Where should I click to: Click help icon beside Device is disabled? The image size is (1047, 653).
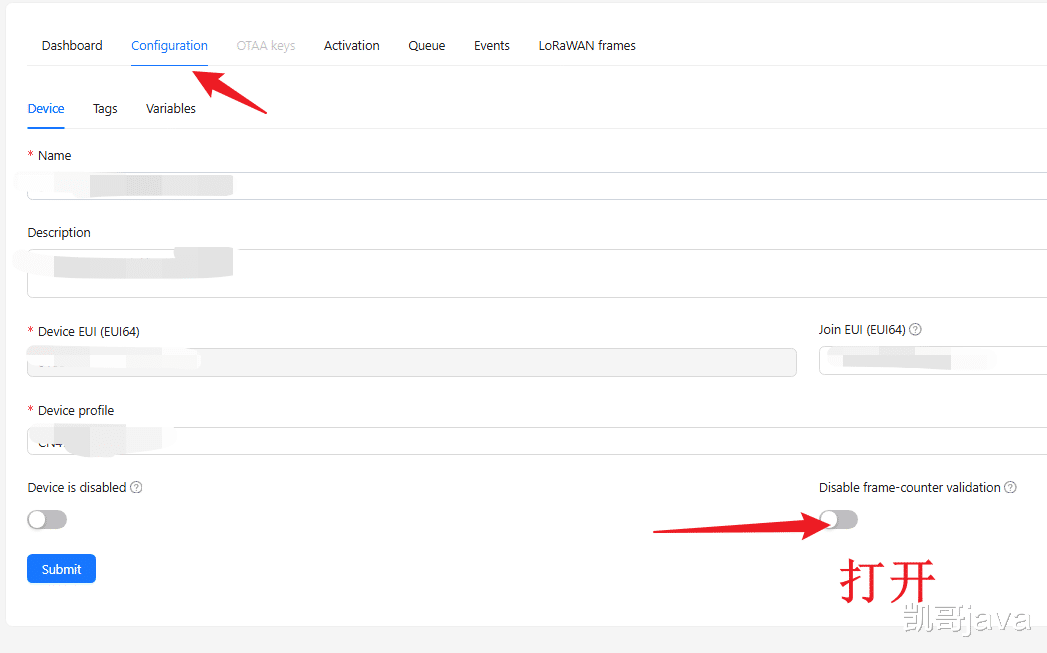[x=136, y=487]
